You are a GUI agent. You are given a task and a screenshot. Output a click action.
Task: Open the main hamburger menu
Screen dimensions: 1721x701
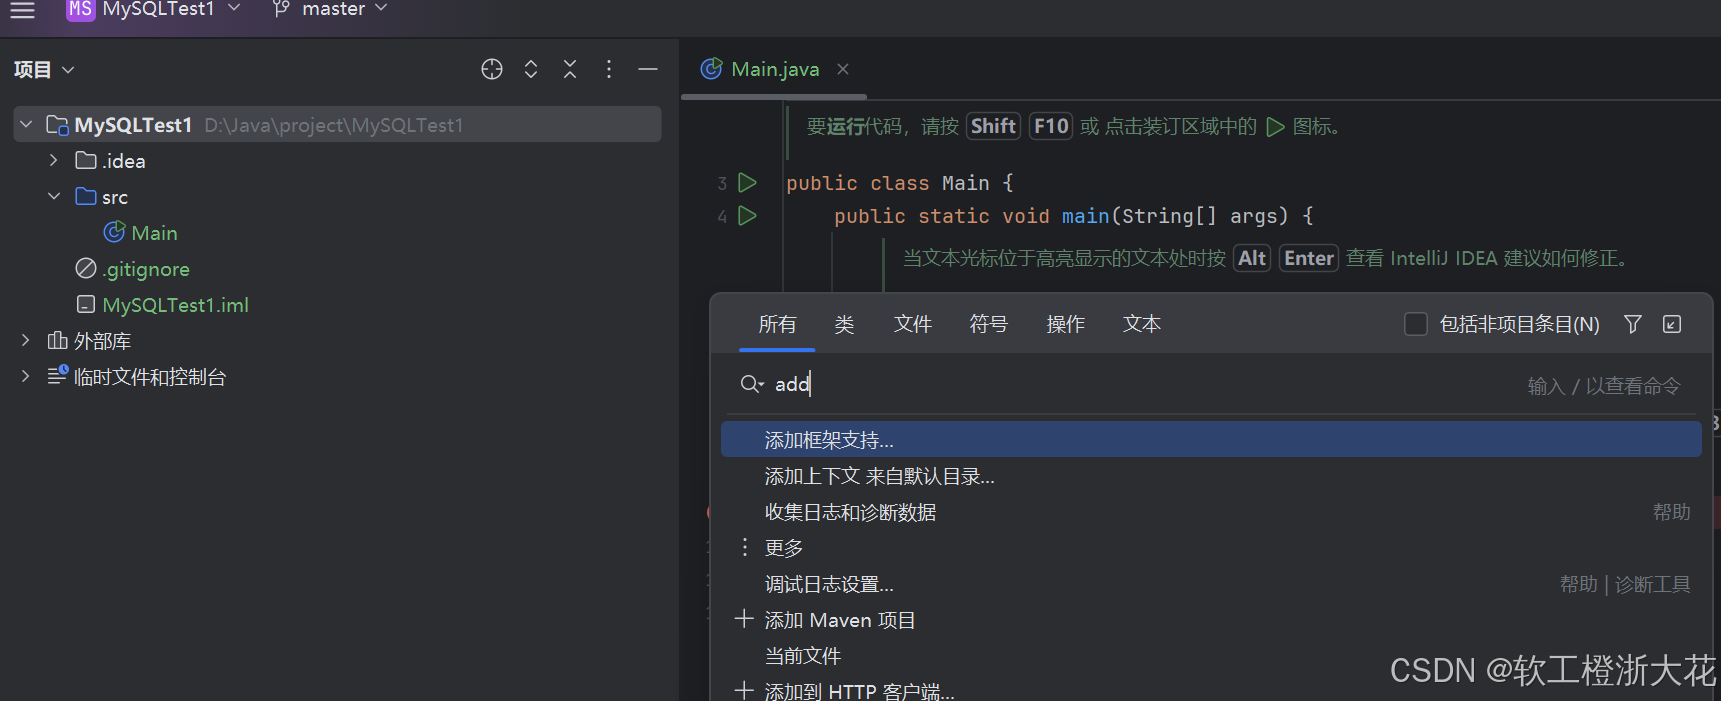point(22,9)
